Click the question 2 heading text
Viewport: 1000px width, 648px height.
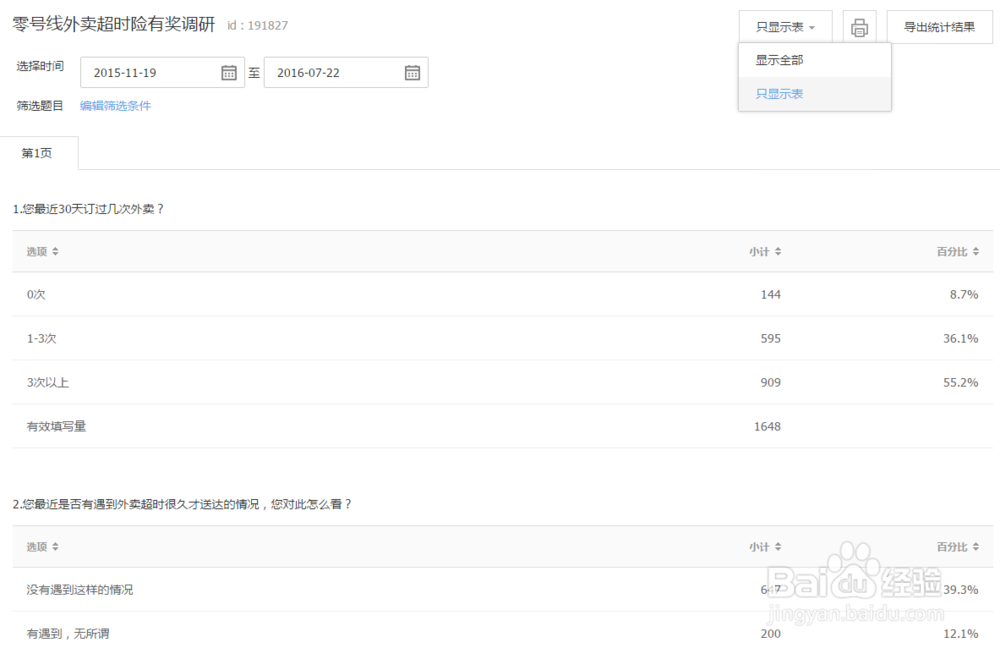point(182,504)
